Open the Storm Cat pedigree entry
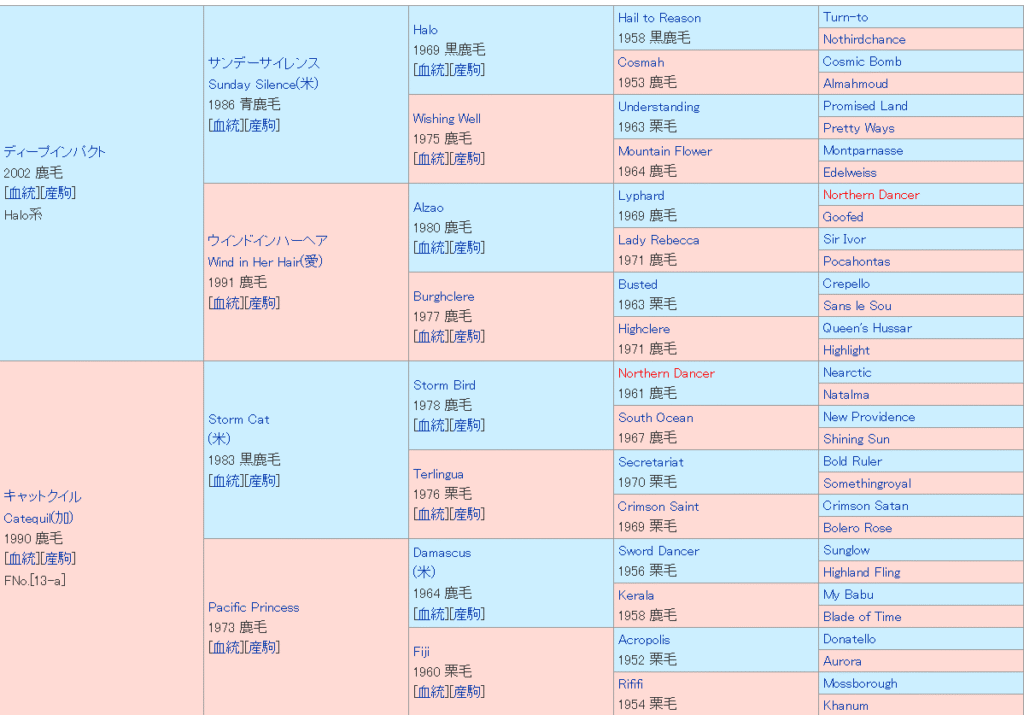Viewport: 1024px width, 715px height. (238, 420)
